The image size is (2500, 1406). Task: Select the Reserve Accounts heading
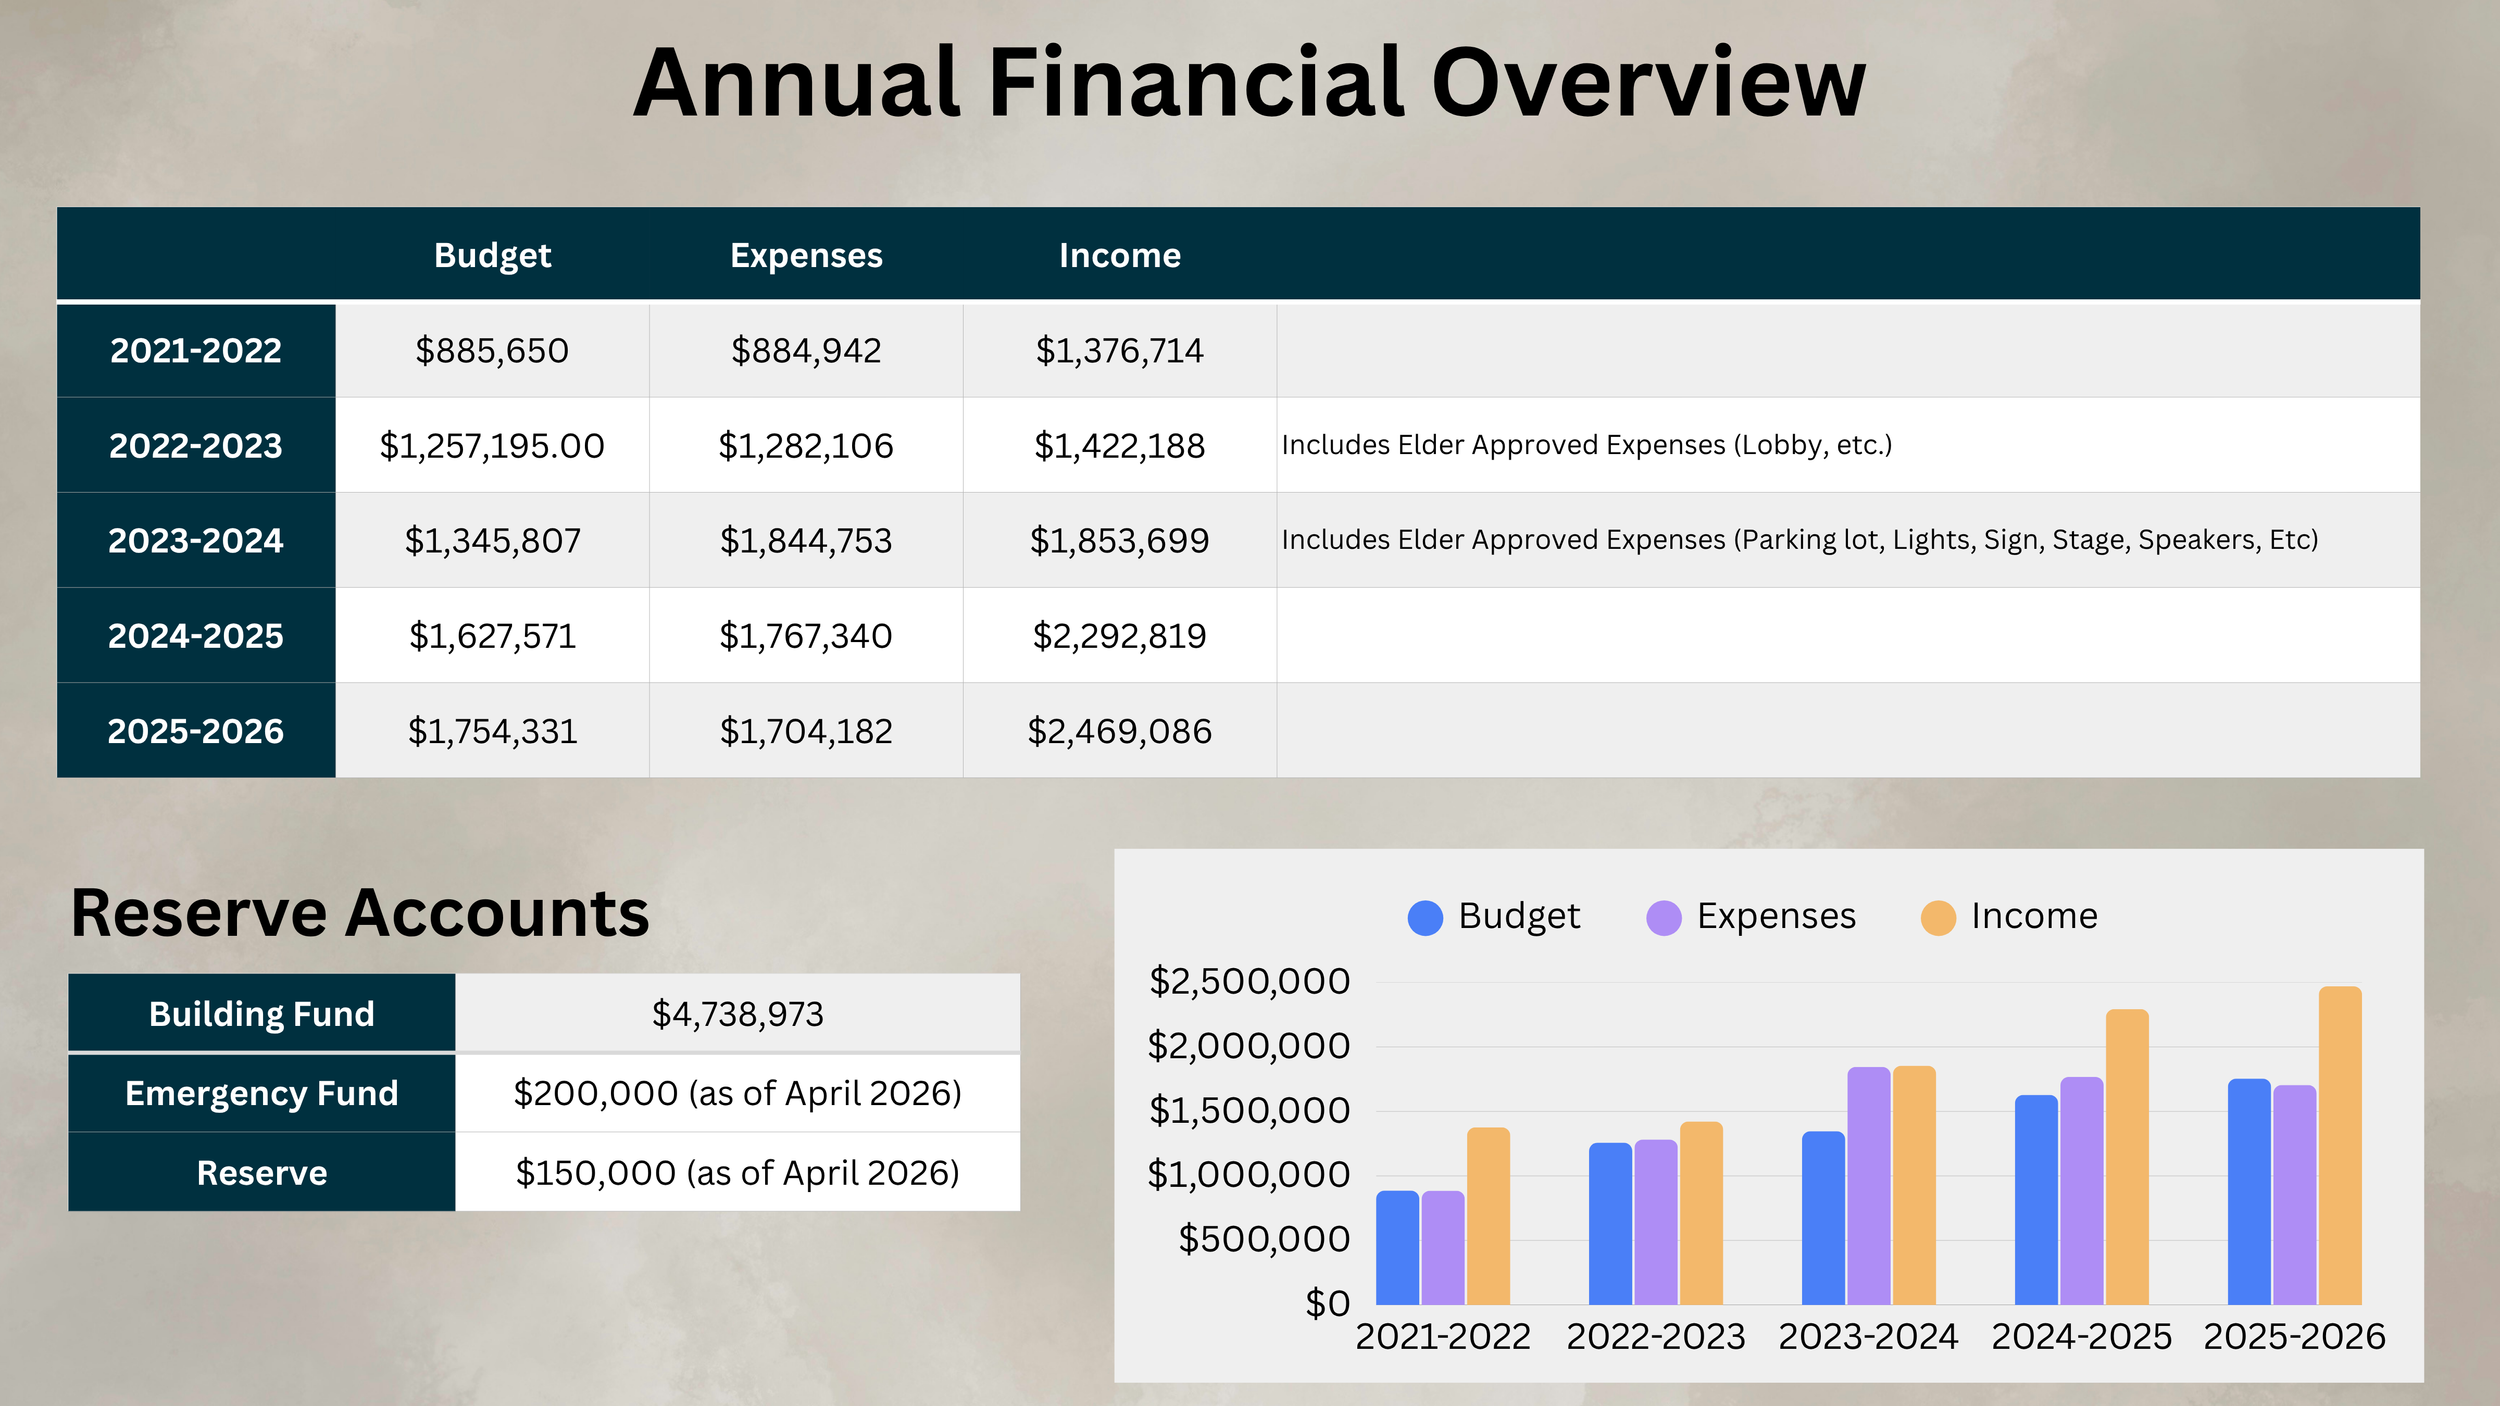coord(360,913)
